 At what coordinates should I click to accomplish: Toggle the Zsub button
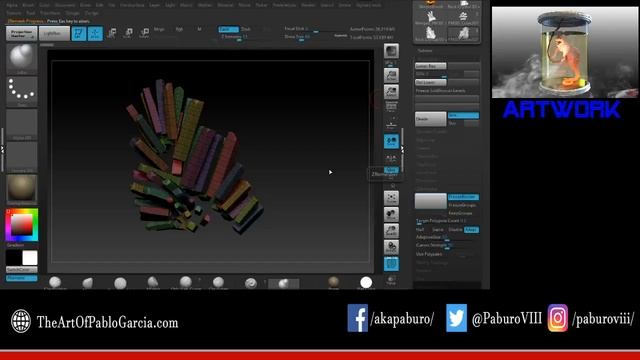tap(245, 29)
